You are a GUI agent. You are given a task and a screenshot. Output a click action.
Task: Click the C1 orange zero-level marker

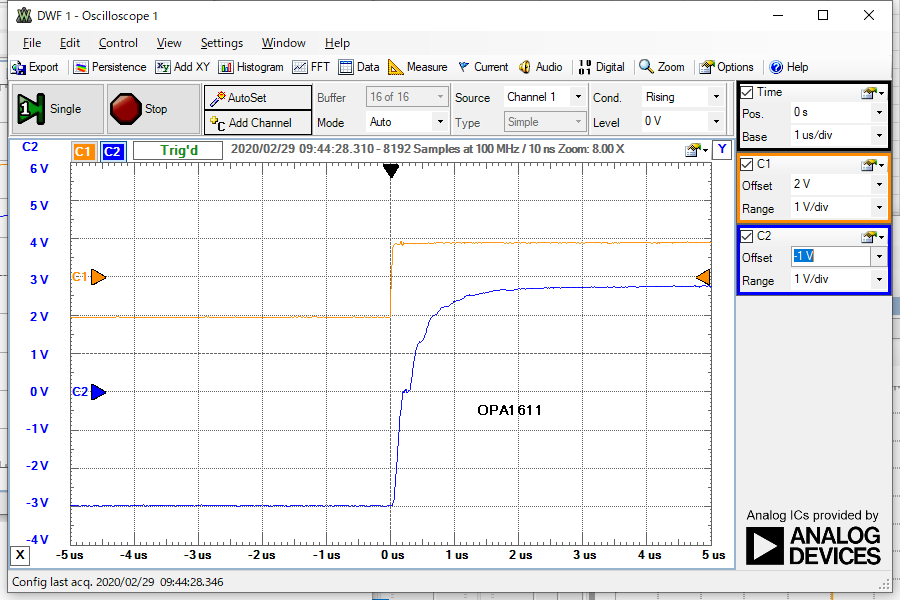pos(98,277)
